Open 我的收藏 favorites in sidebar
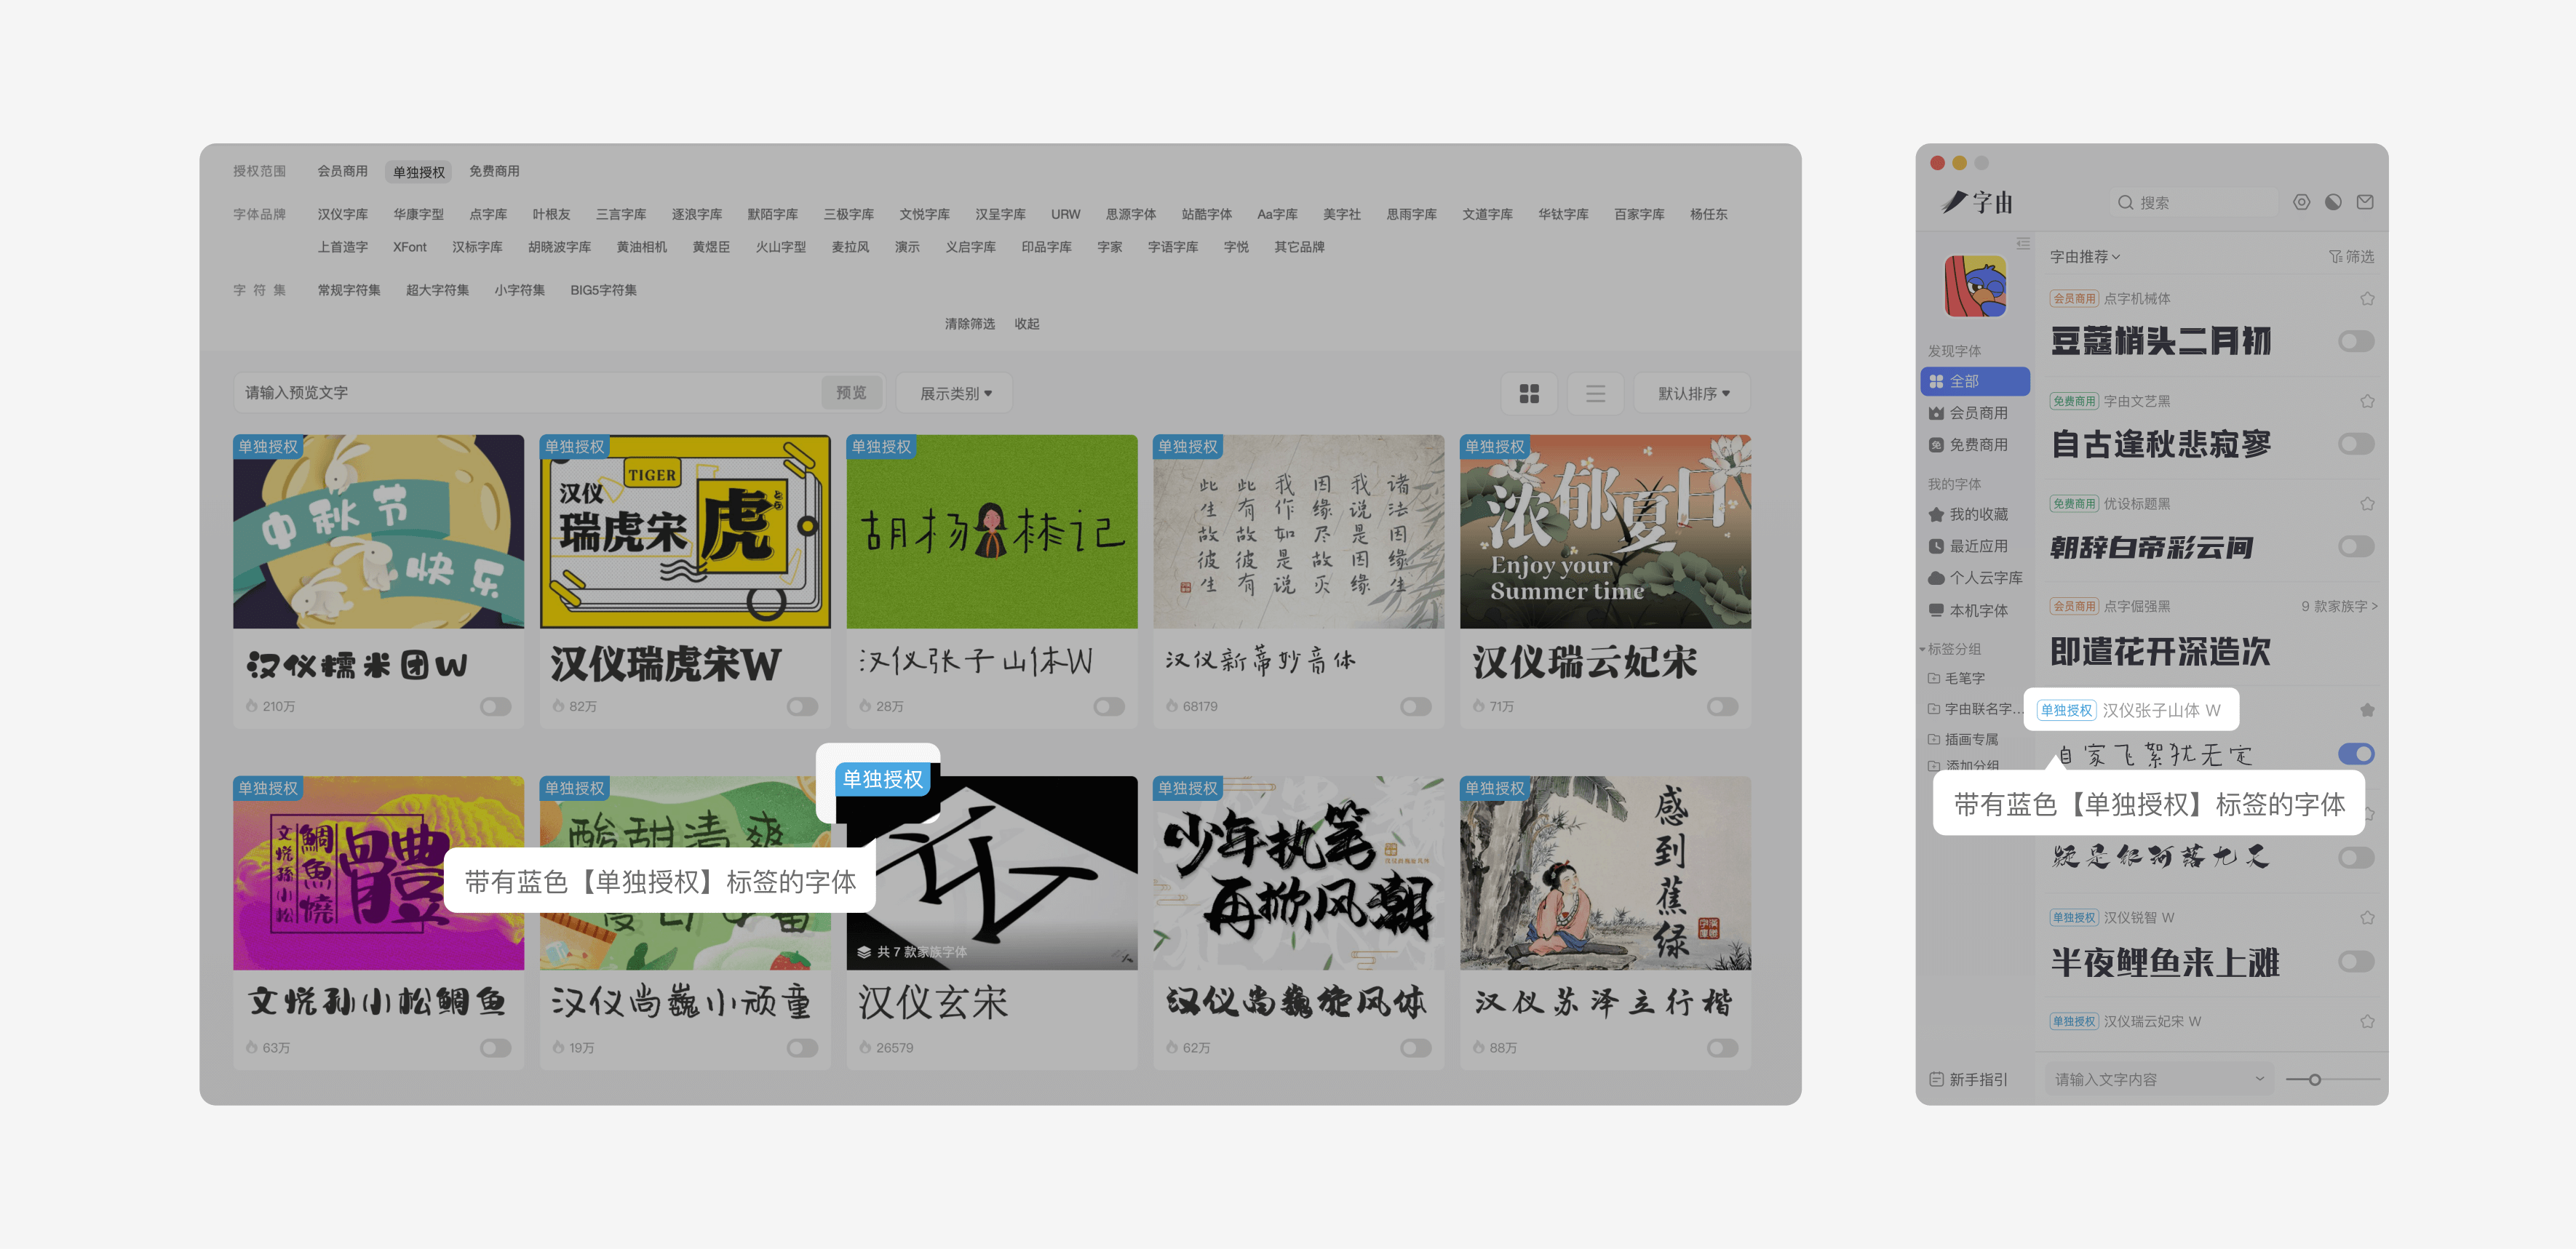The width and height of the screenshot is (2576, 1249). (1968, 514)
